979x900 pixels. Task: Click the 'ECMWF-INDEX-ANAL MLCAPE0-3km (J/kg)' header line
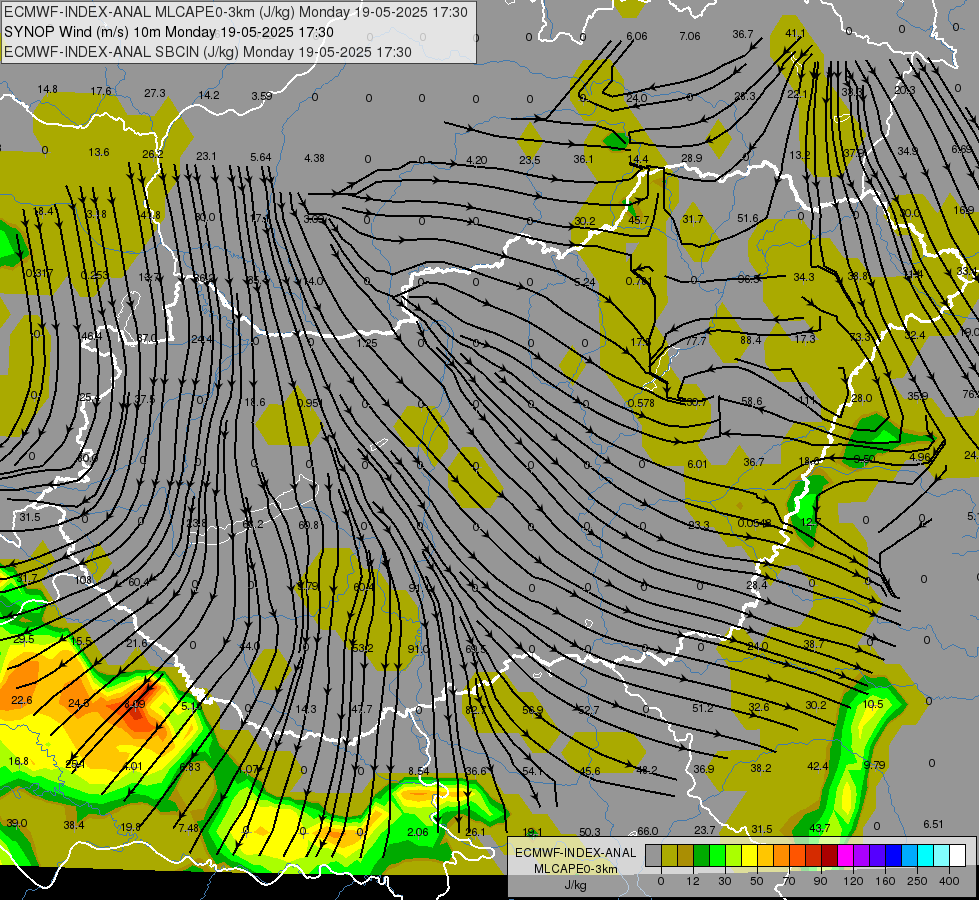tap(235, 12)
